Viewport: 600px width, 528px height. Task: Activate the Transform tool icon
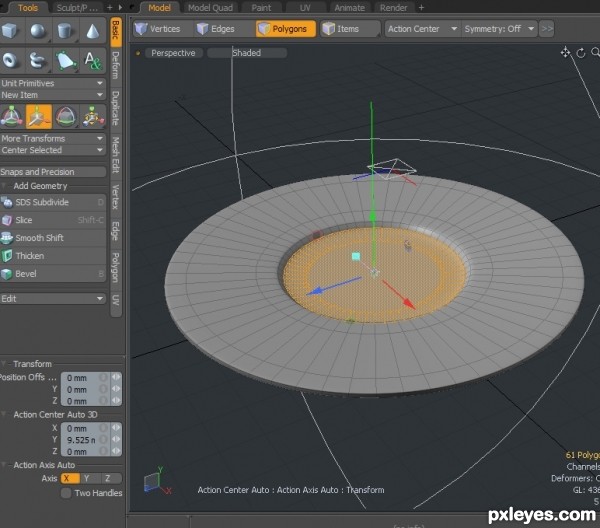pyautogui.click(x=11, y=117)
